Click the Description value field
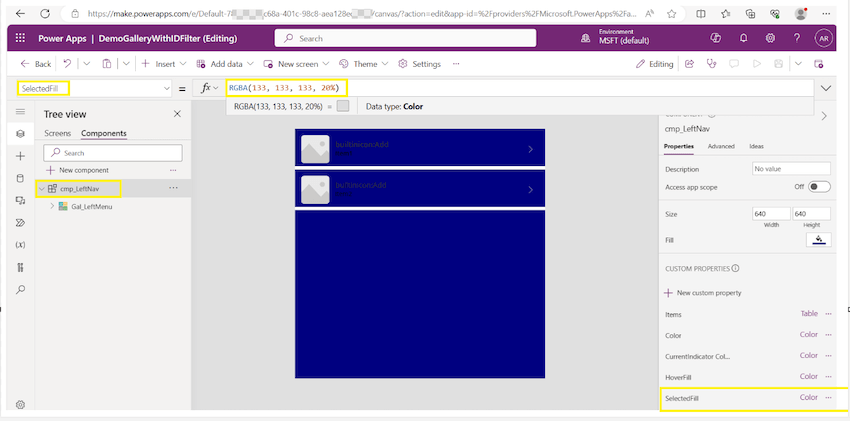This screenshot has width=850, height=421. (791, 169)
